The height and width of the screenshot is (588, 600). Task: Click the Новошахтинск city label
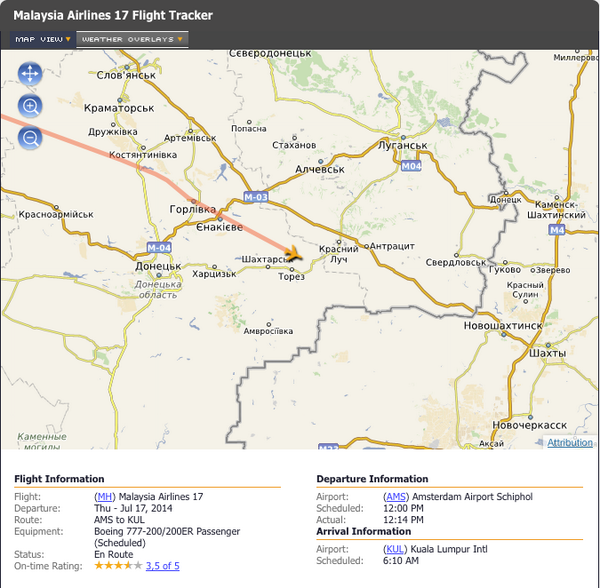(503, 326)
